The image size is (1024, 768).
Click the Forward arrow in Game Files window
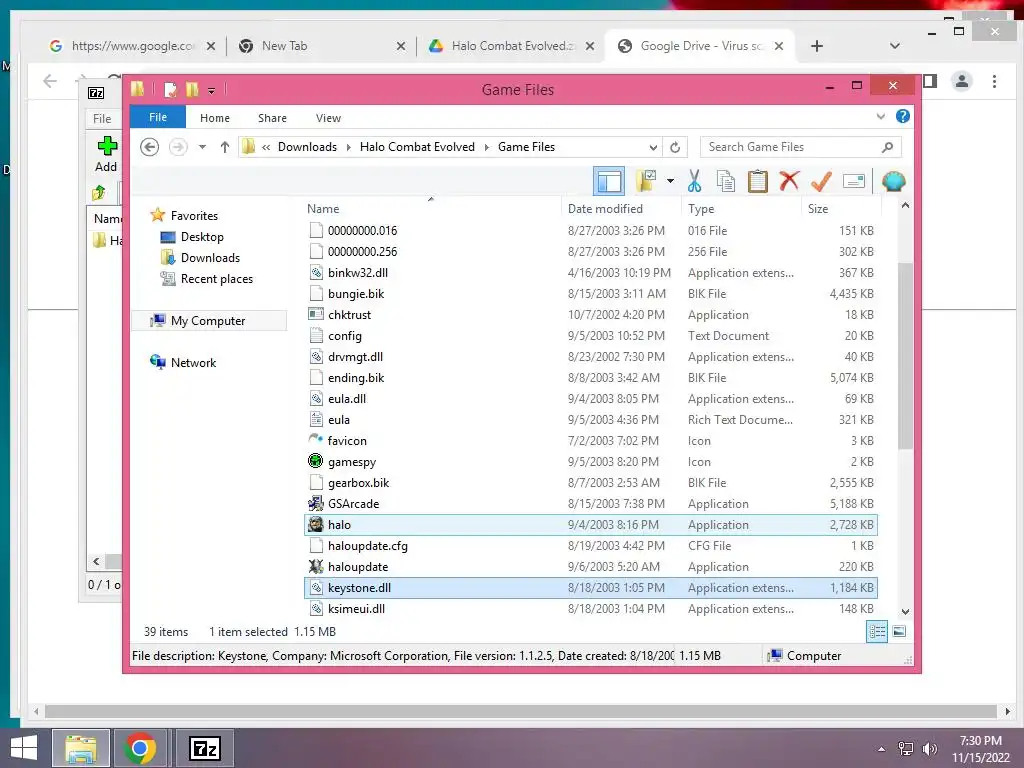[178, 147]
